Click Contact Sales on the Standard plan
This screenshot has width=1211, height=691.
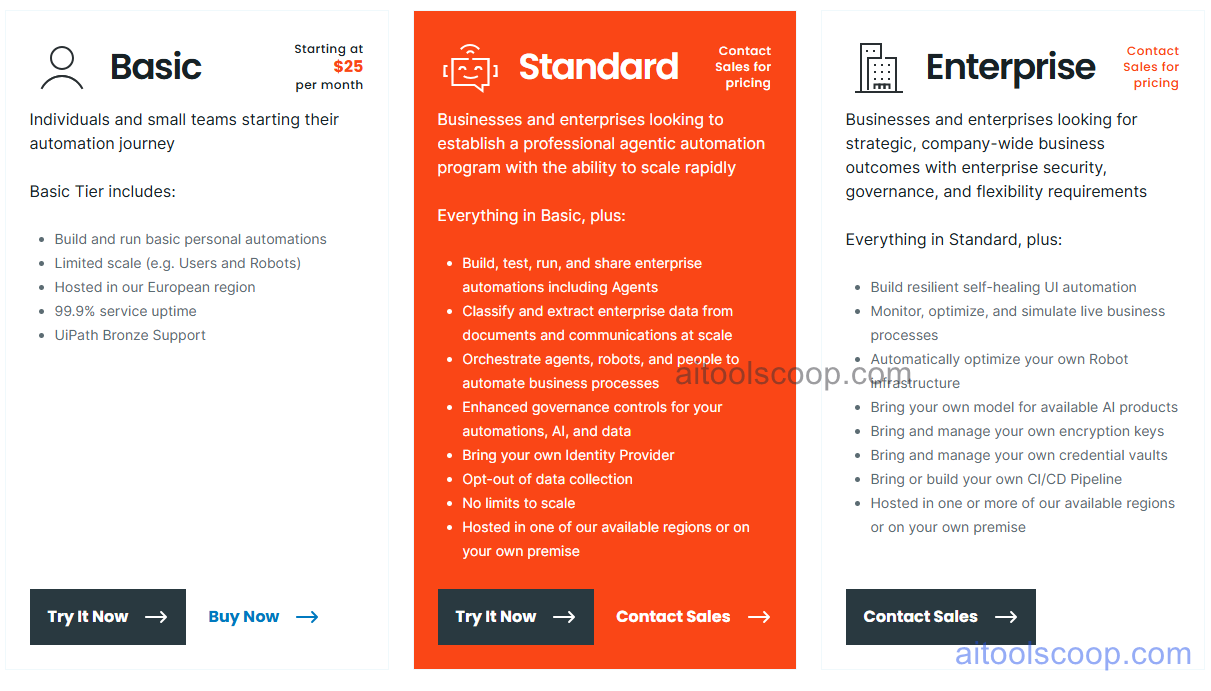(x=673, y=617)
